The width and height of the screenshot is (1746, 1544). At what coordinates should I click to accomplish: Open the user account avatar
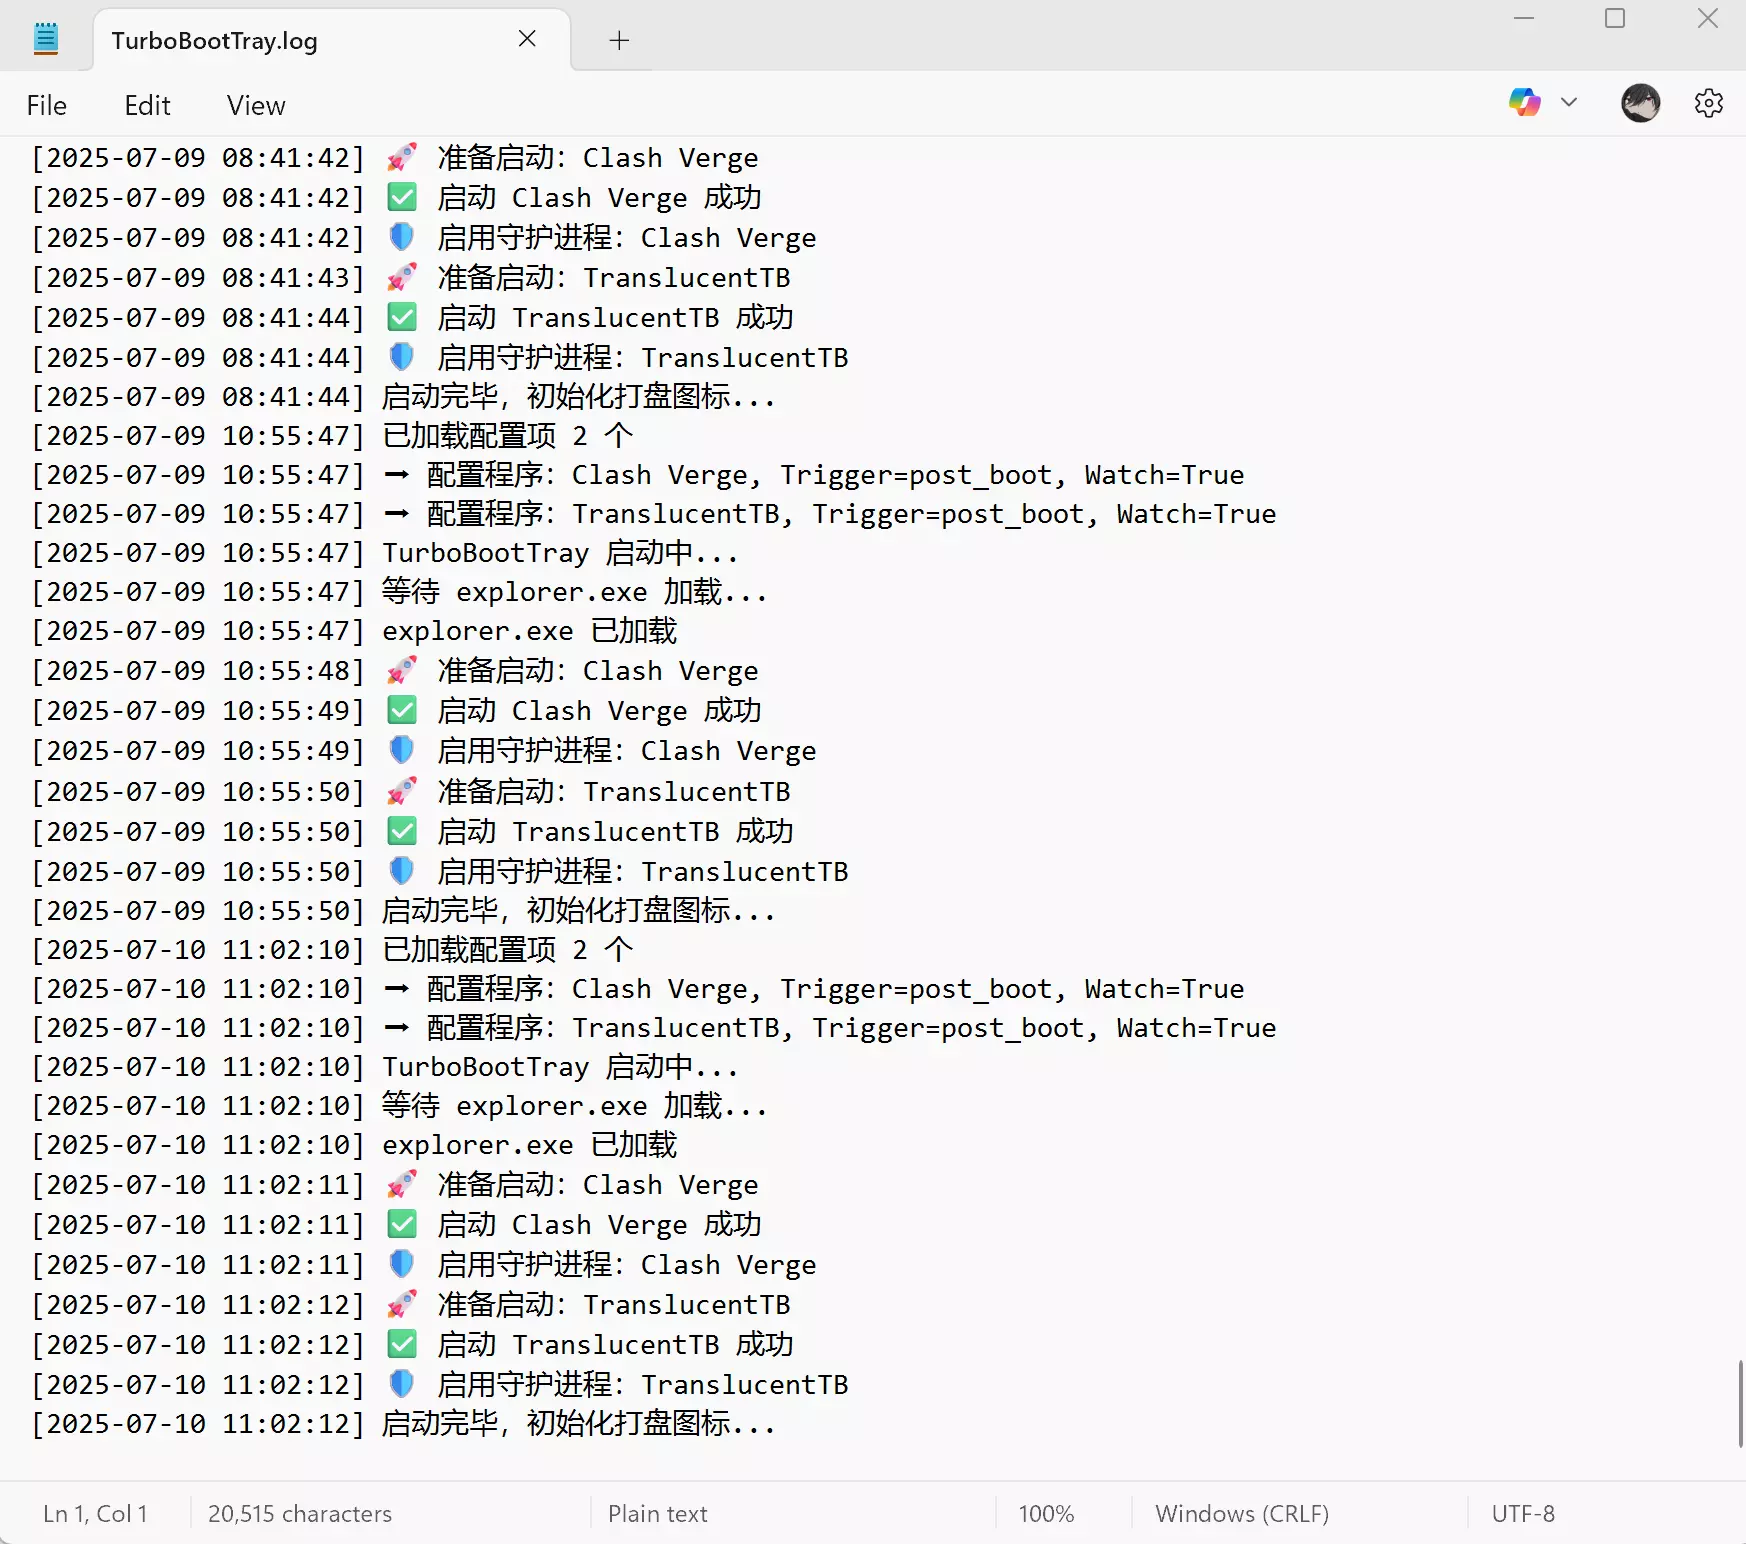coord(1640,102)
